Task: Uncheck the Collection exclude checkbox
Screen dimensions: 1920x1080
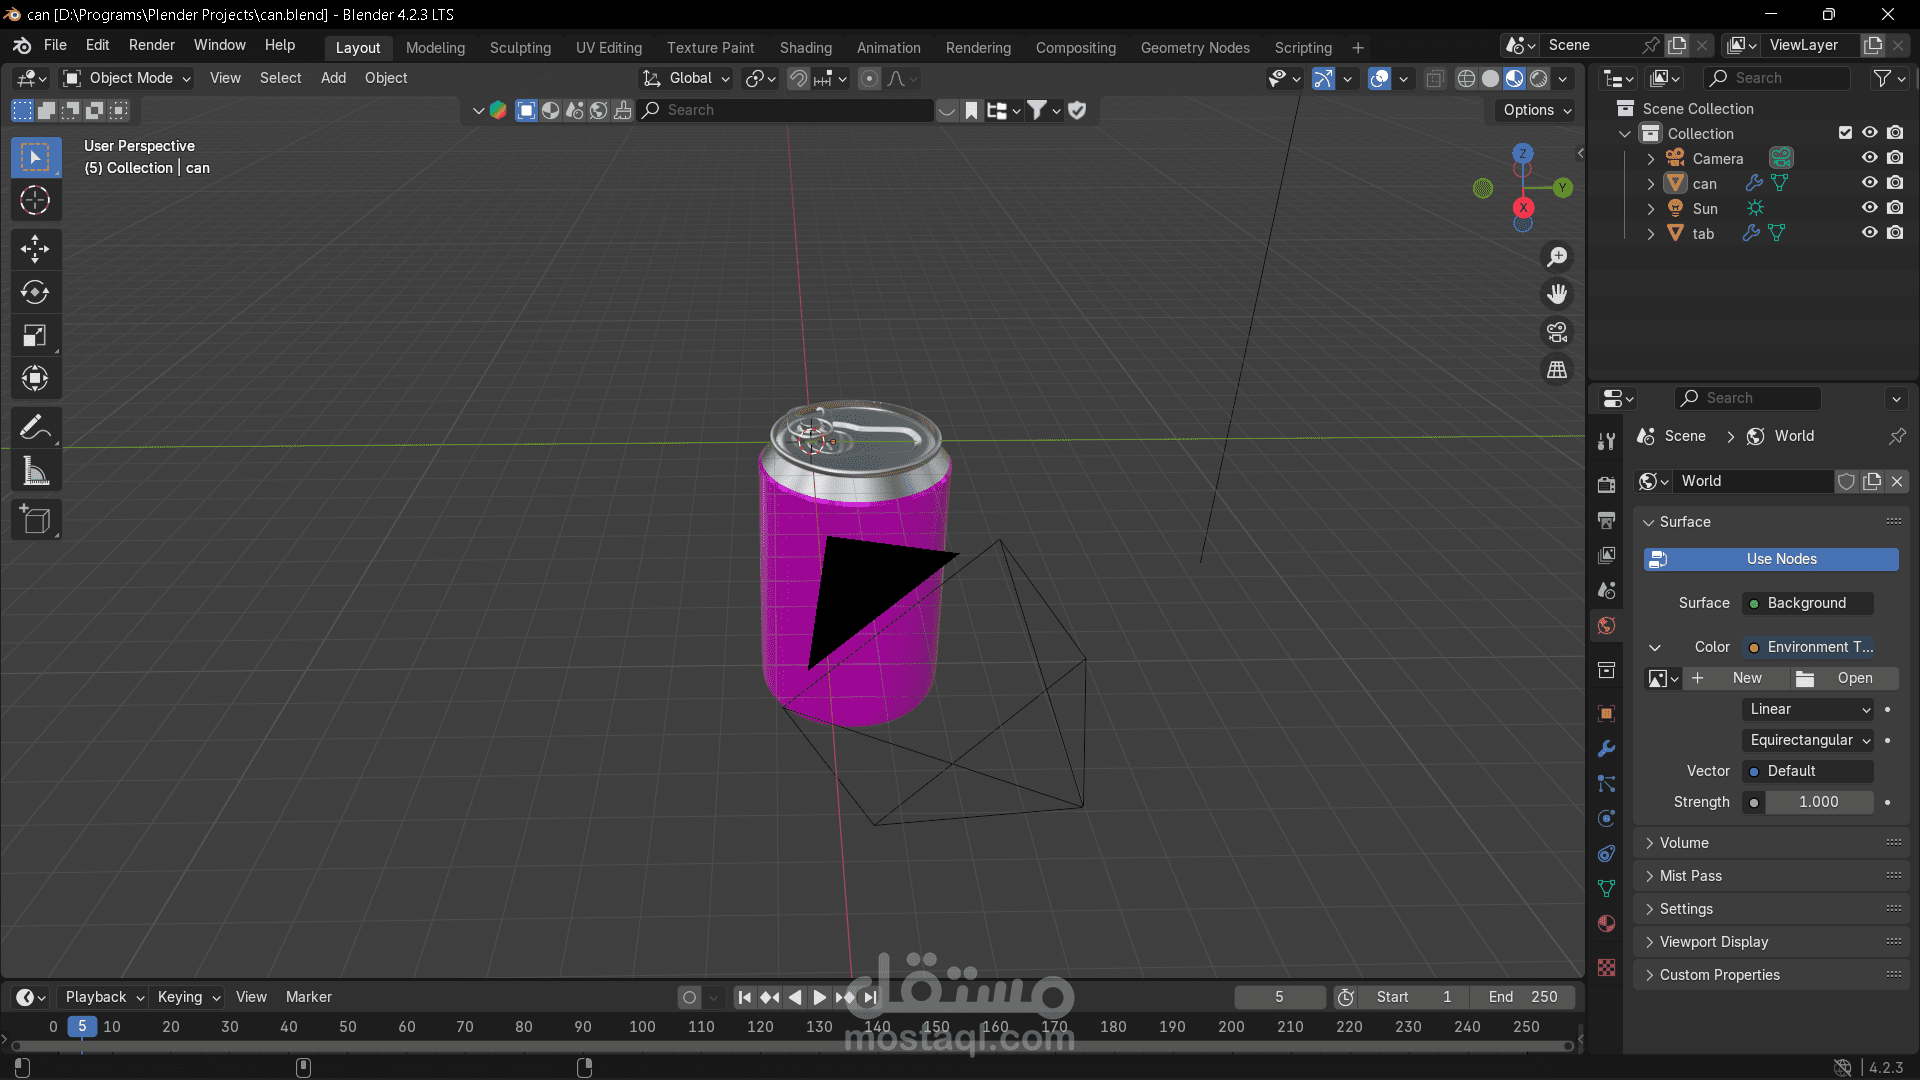Action: click(1845, 133)
